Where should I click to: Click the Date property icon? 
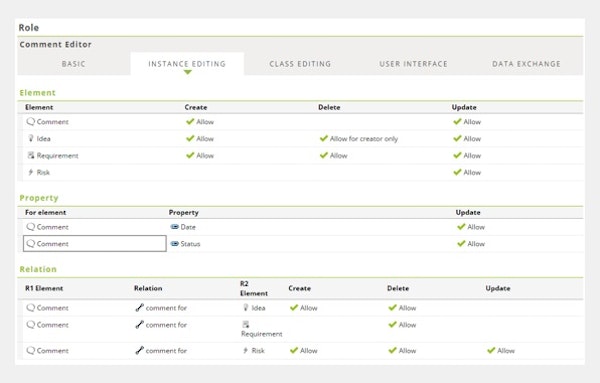[174, 227]
